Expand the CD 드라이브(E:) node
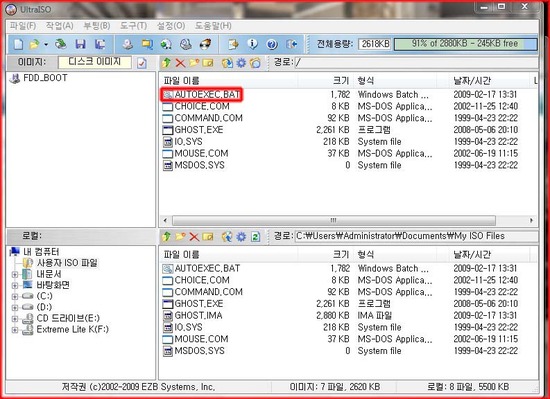 click(15, 319)
